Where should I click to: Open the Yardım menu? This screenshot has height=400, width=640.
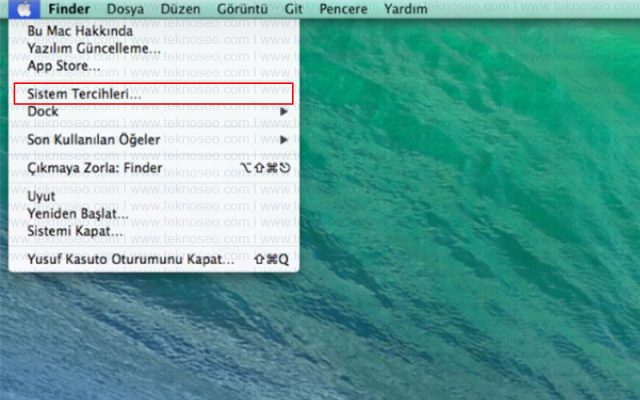(406, 9)
